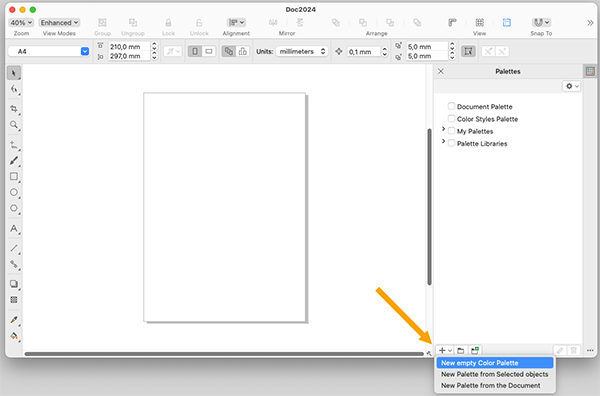Toggle apply layout to current page

[x=243, y=51]
